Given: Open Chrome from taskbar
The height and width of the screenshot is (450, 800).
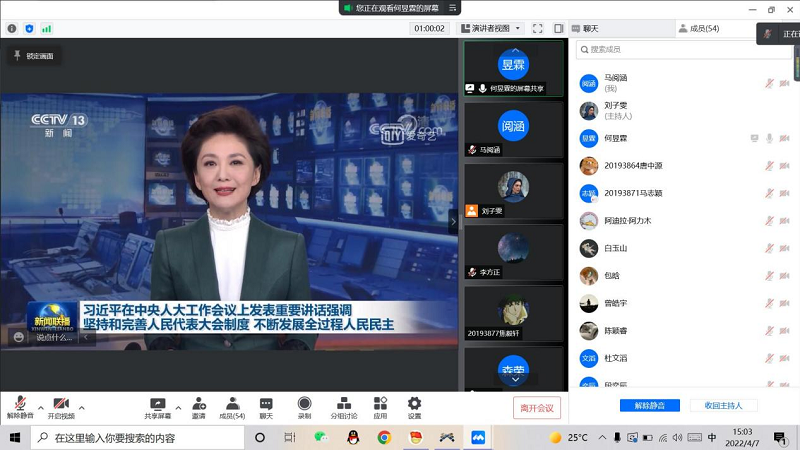Looking at the screenshot, I should point(384,437).
